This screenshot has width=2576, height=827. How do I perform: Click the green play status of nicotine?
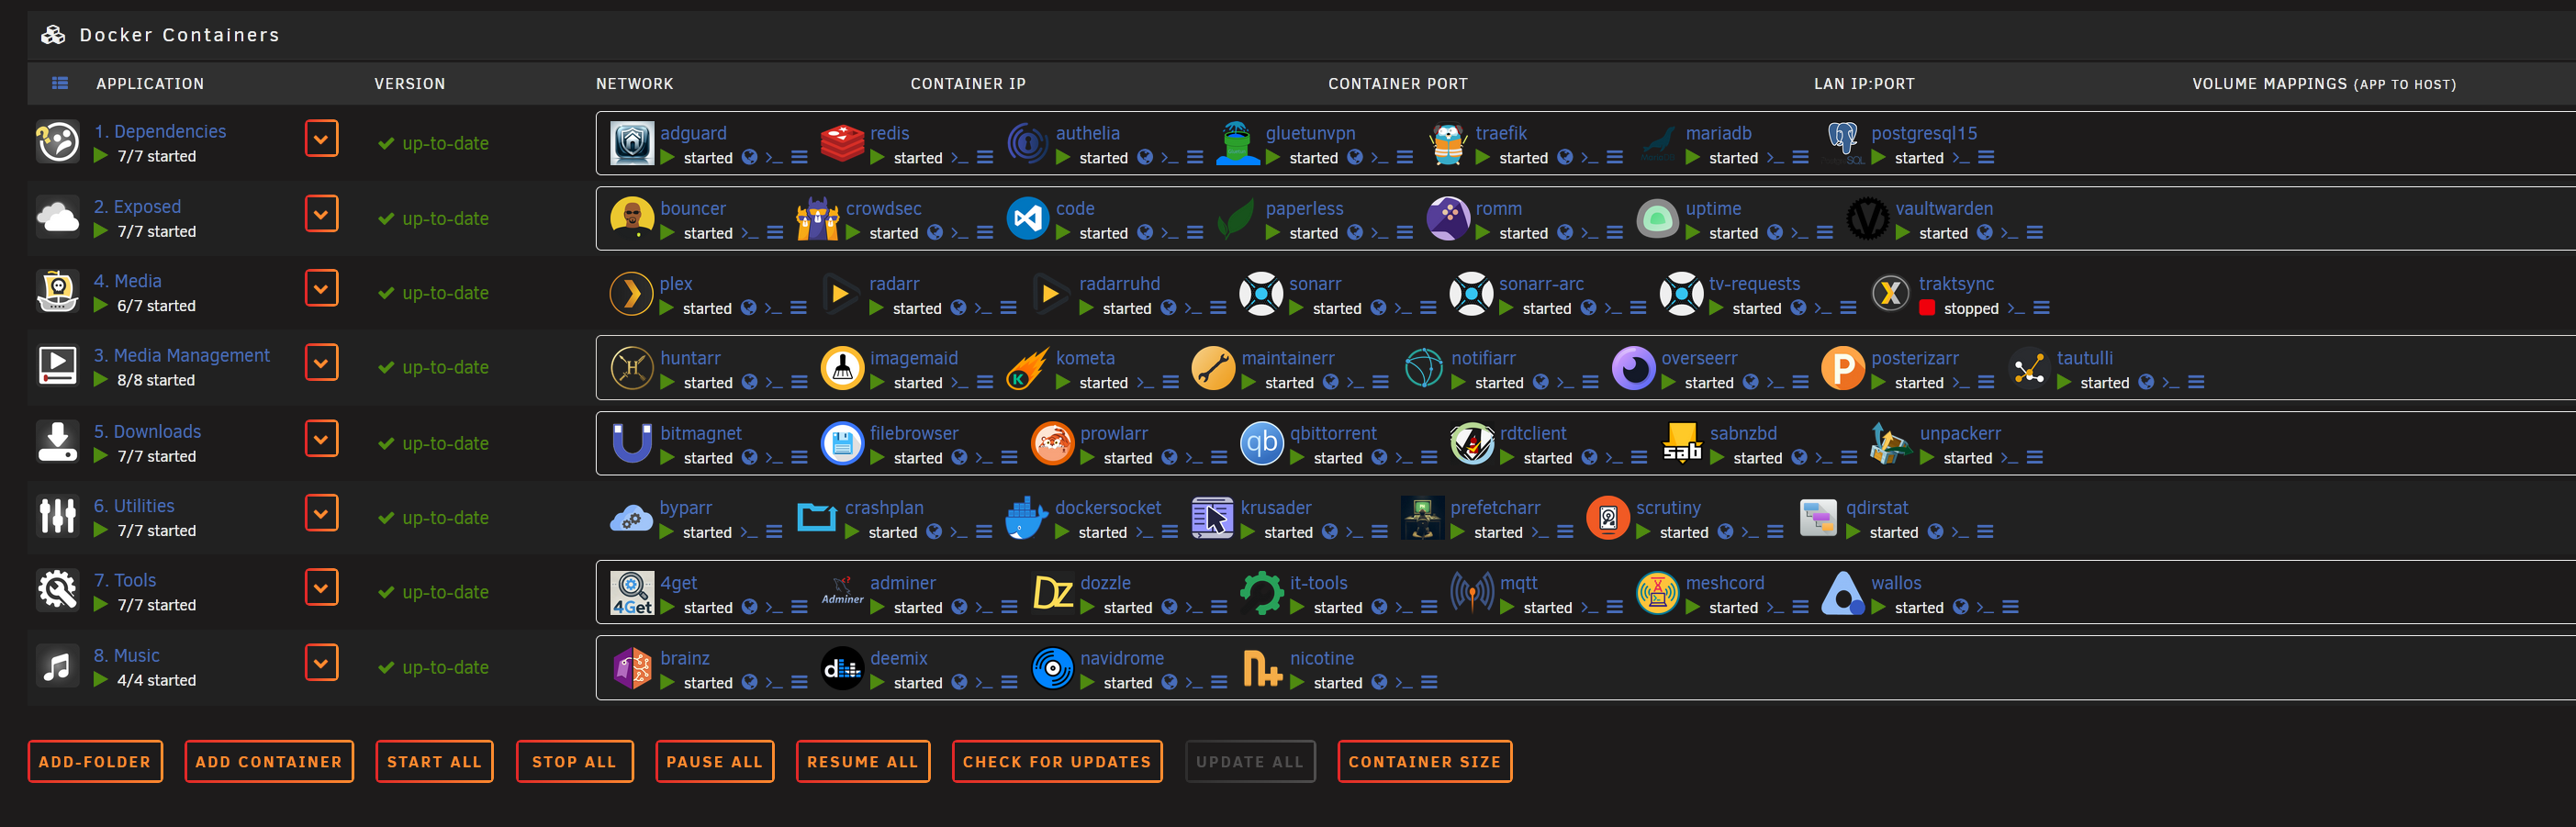coord(1298,682)
